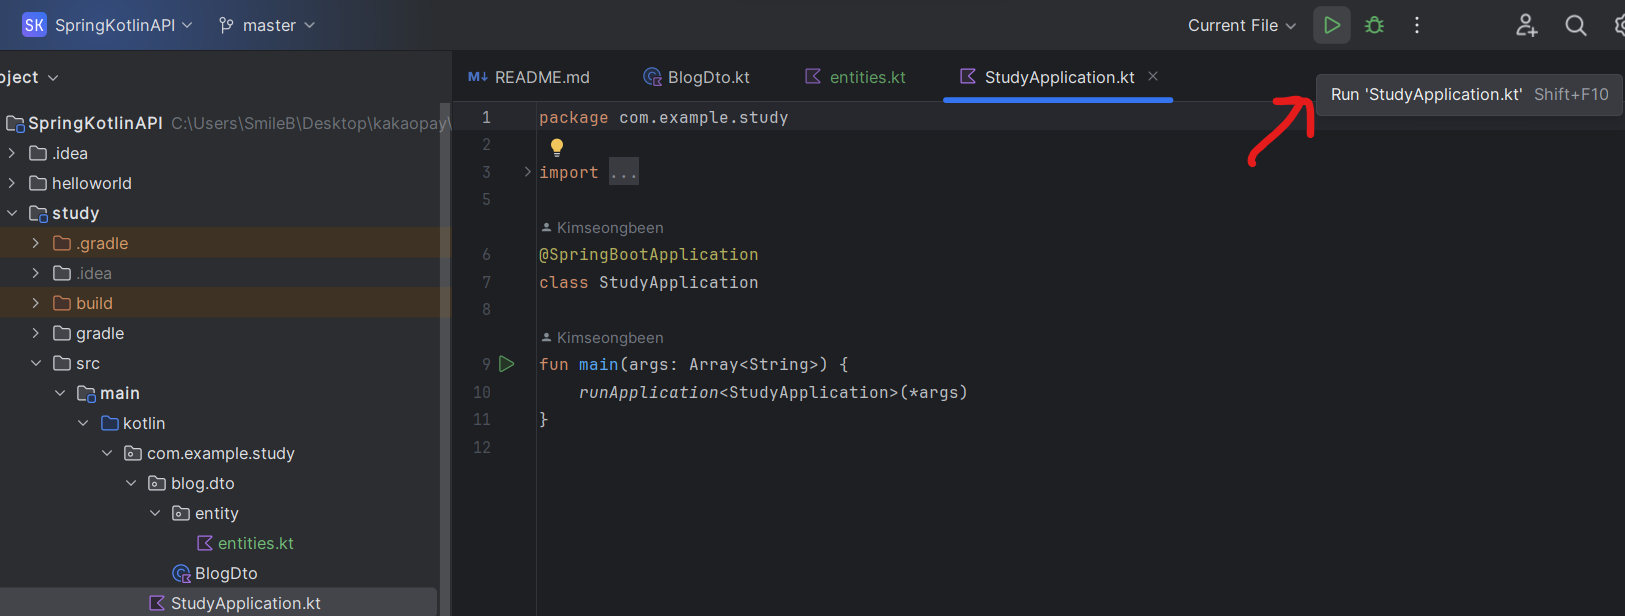Click the package com.example.study line
The height and width of the screenshot is (616, 1625).
(x=664, y=118)
